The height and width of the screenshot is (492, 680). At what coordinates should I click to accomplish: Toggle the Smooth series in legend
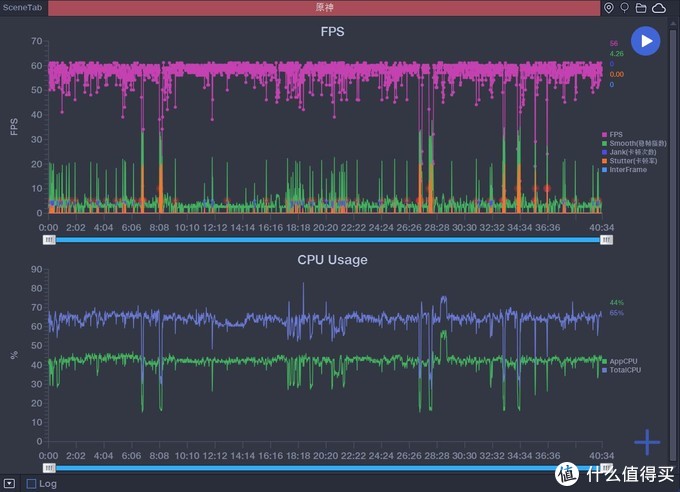(x=634, y=144)
